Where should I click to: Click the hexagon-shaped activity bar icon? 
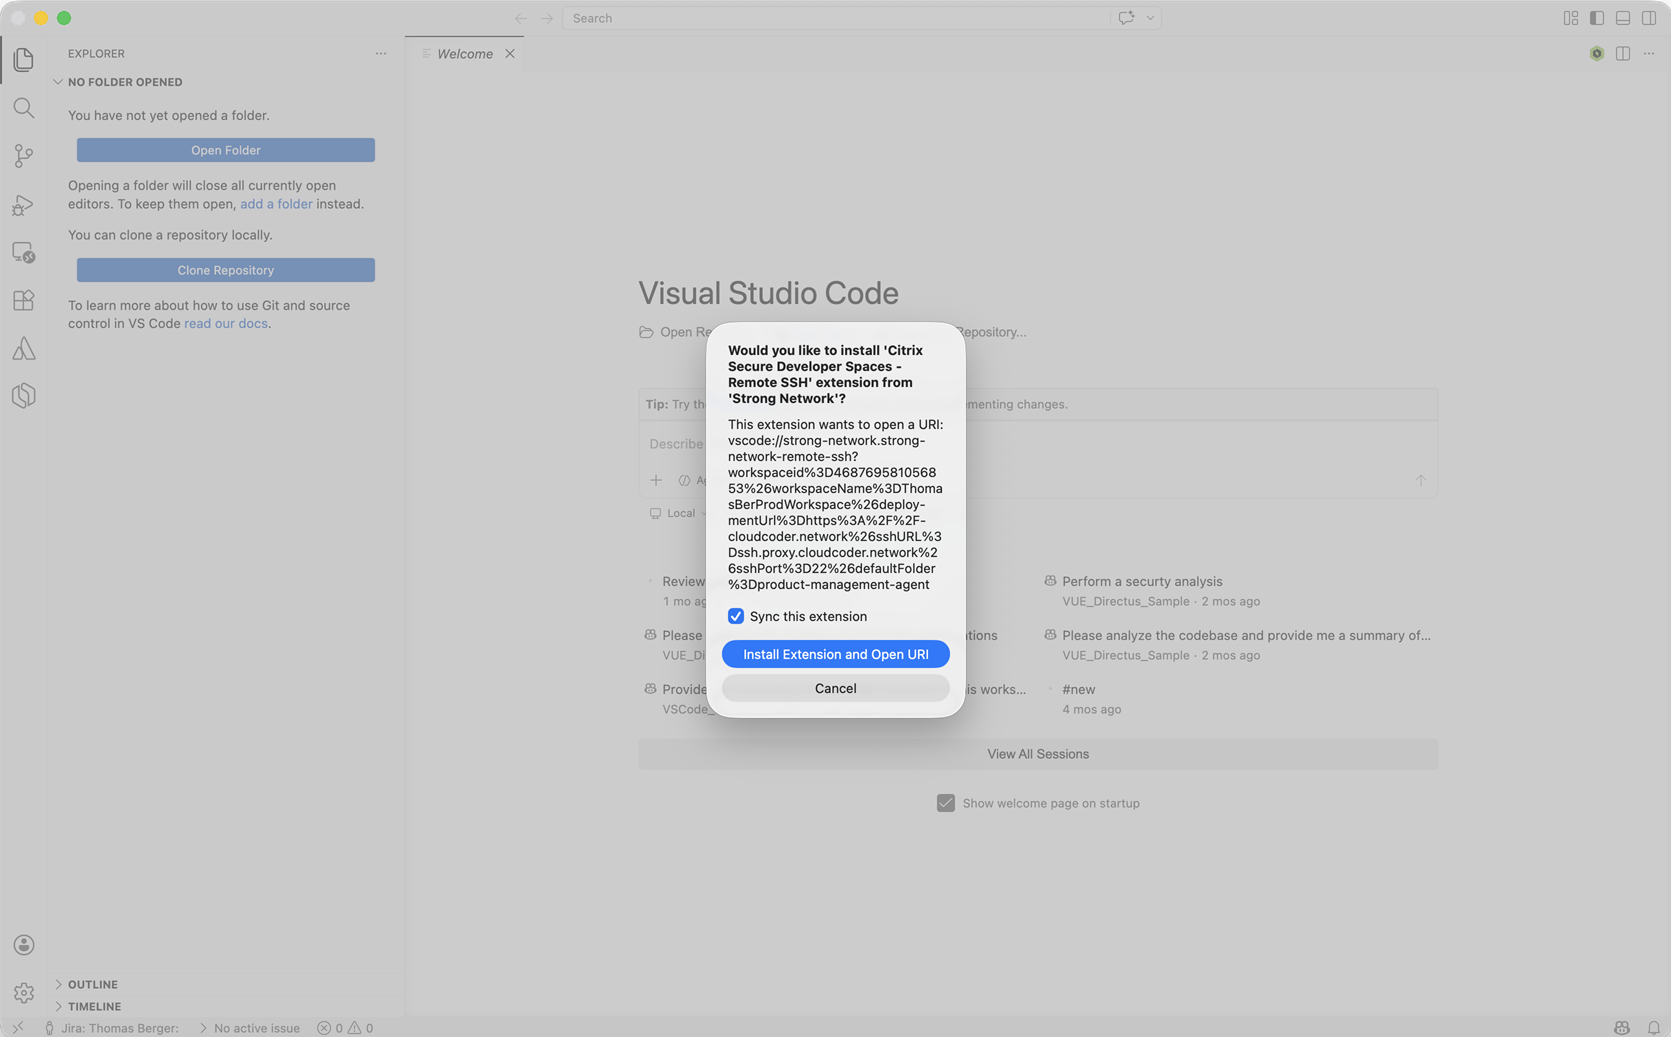23,396
